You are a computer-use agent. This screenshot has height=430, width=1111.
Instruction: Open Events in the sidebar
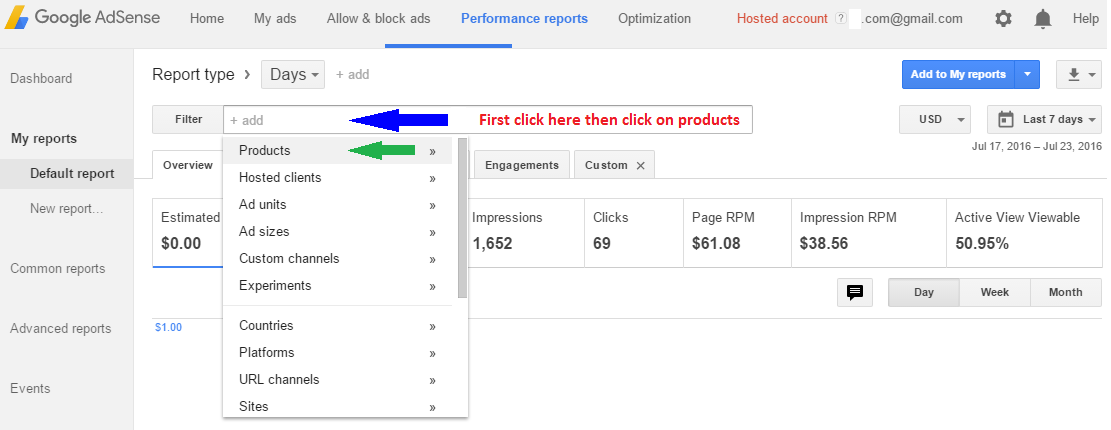(x=30, y=388)
